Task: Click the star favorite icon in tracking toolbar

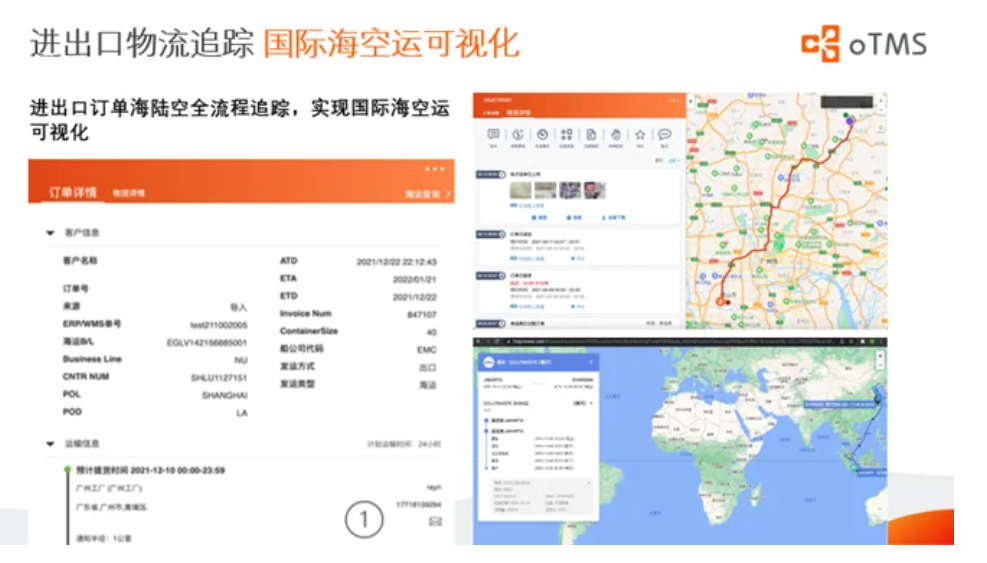Action: (640, 135)
